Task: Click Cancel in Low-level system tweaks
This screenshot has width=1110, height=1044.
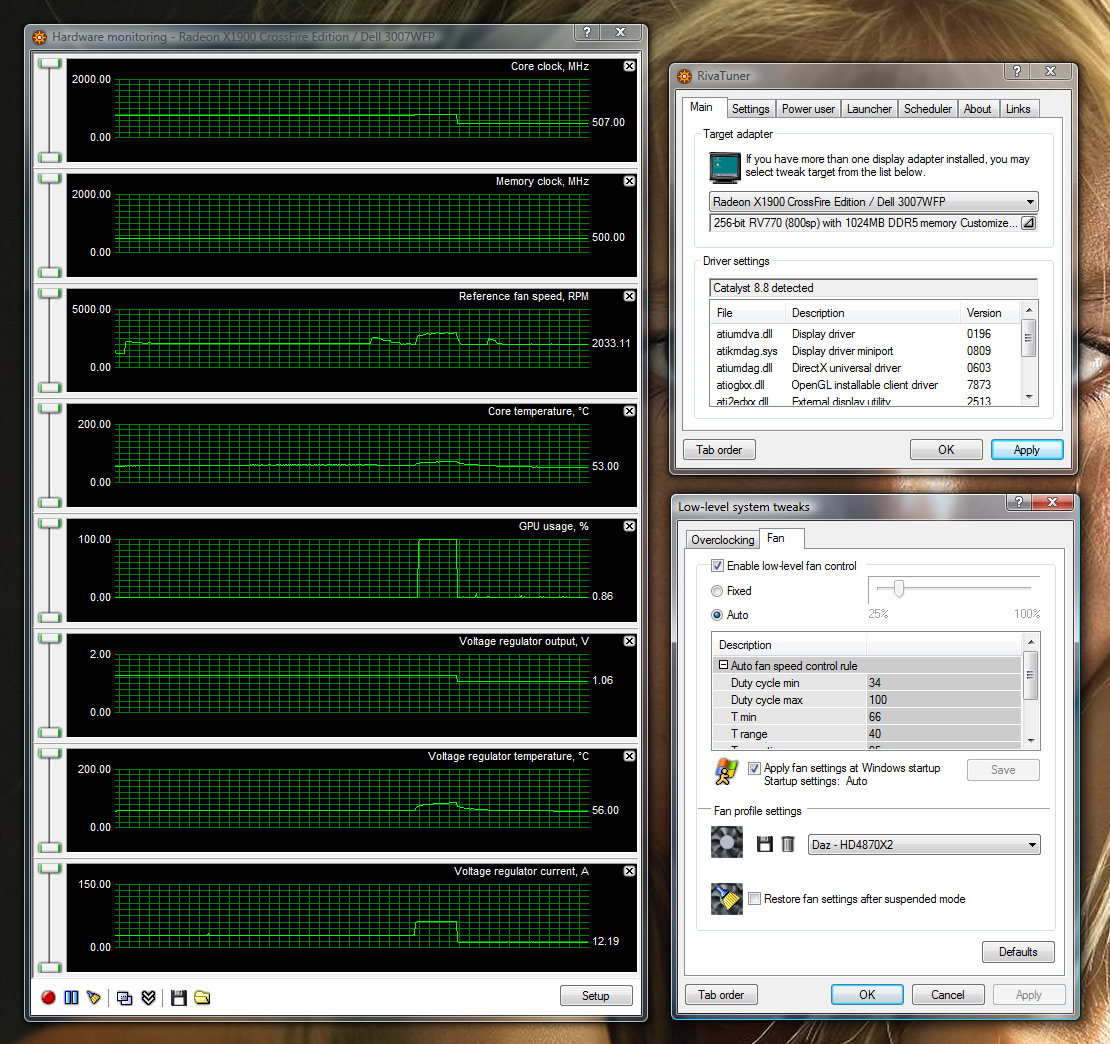Action: coord(947,995)
